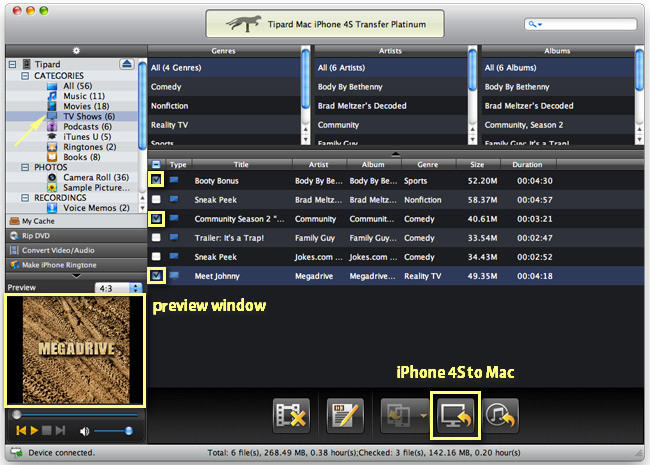Collapse the Tipard device tree node

12,64
